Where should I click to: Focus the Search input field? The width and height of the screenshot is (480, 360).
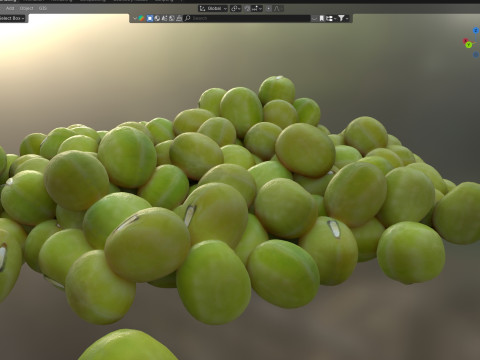click(247, 18)
